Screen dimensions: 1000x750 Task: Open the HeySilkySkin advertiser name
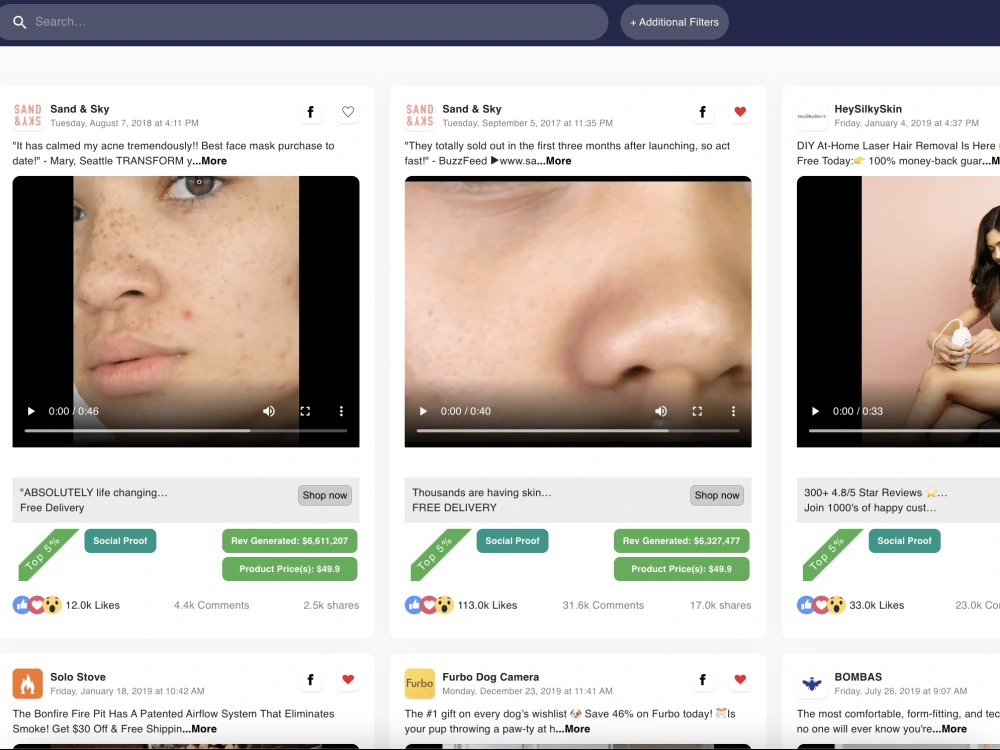(x=868, y=109)
